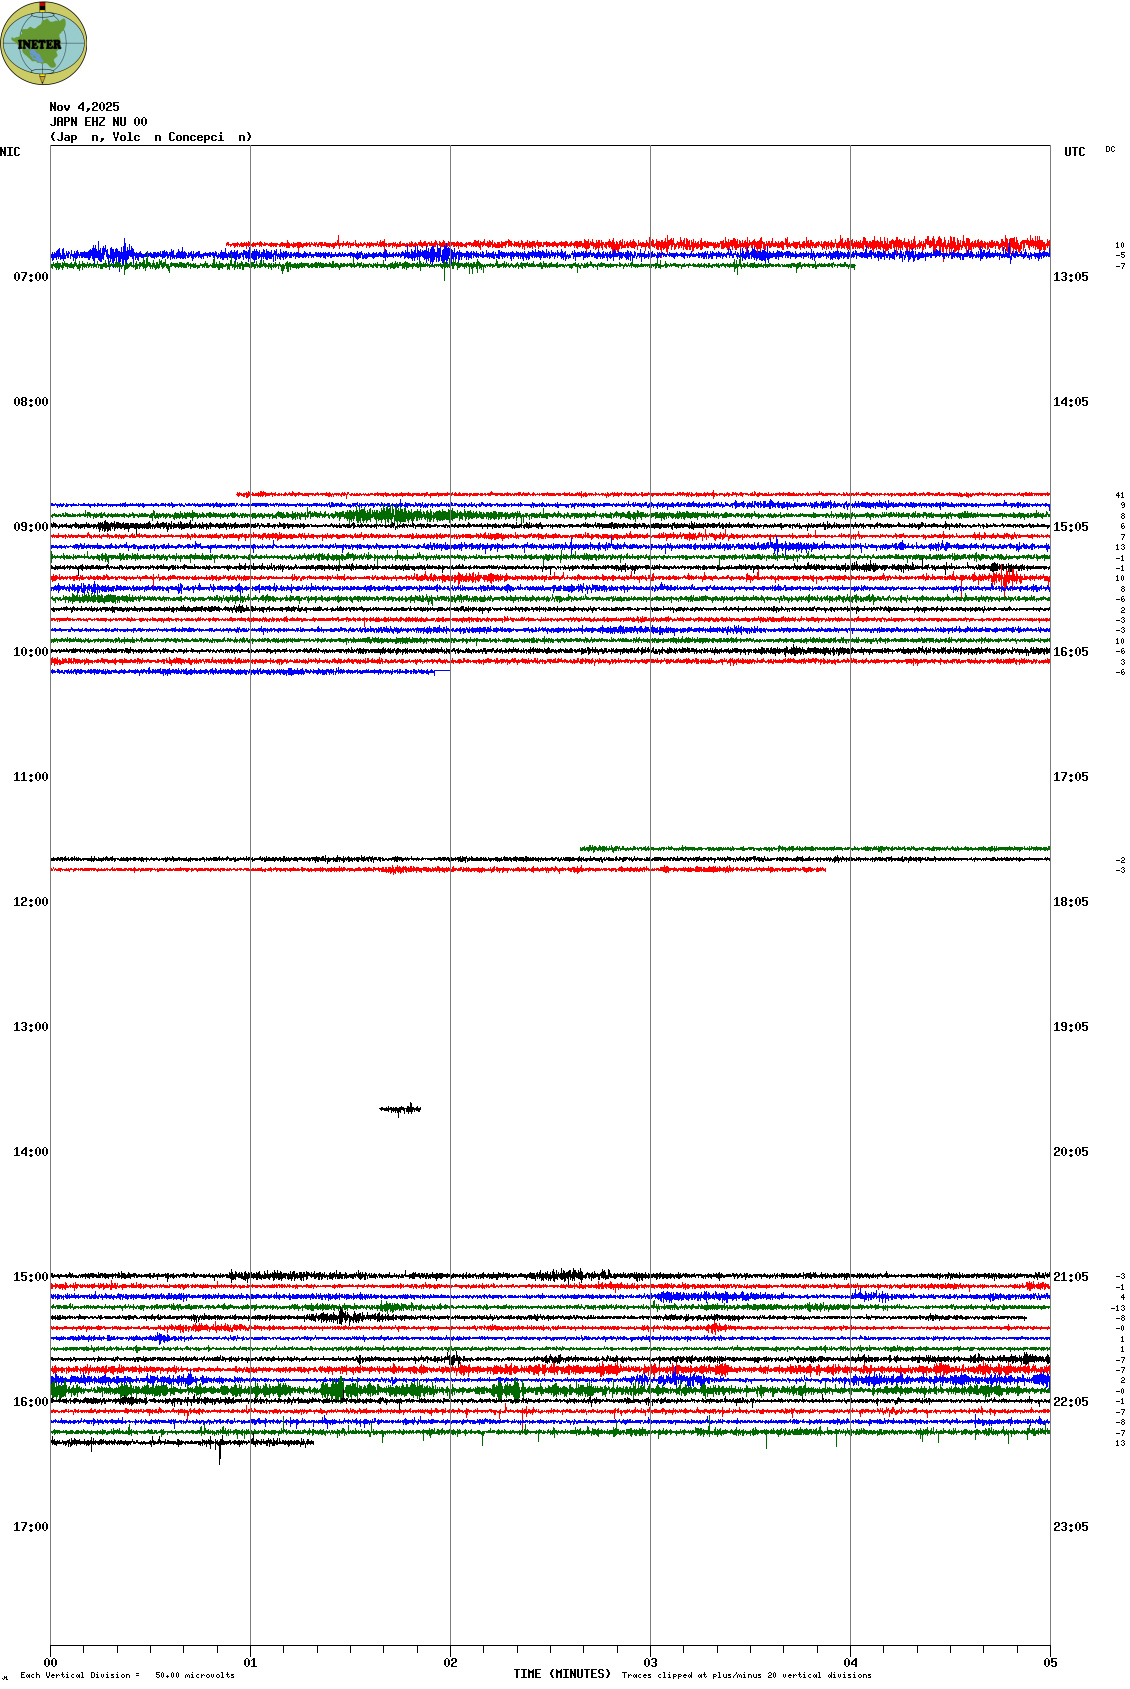This screenshot has width=1130, height=1689.
Task: Click the 50.00 microvolts scale note
Action: coord(194,1675)
